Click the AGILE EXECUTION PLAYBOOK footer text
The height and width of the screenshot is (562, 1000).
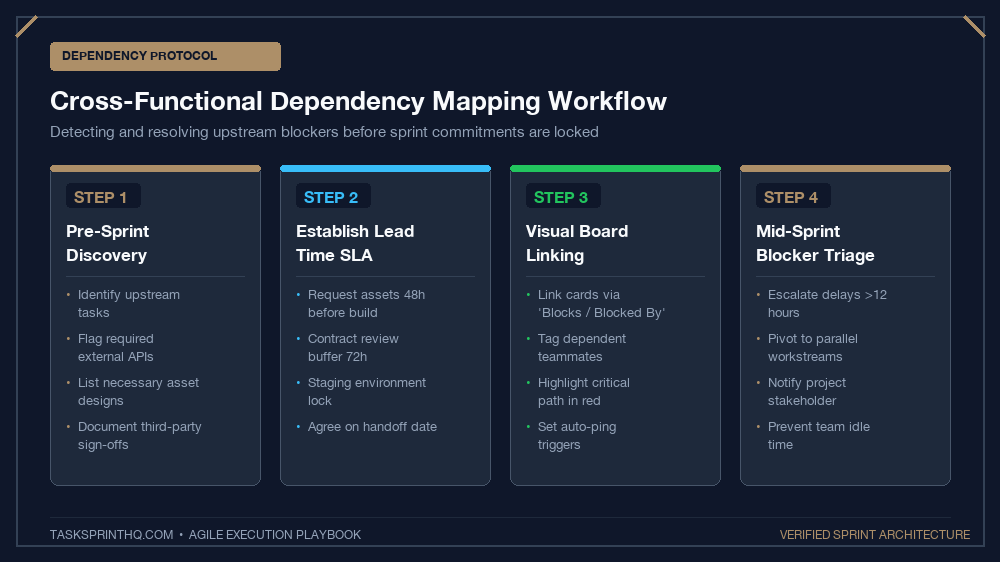tap(275, 535)
